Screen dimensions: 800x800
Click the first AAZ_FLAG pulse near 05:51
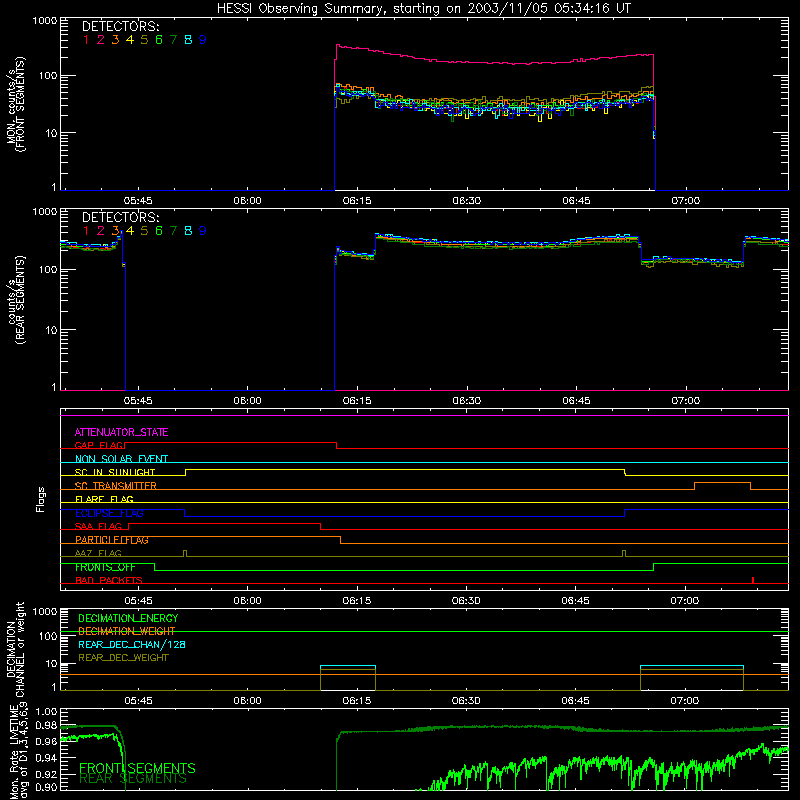click(x=185, y=554)
